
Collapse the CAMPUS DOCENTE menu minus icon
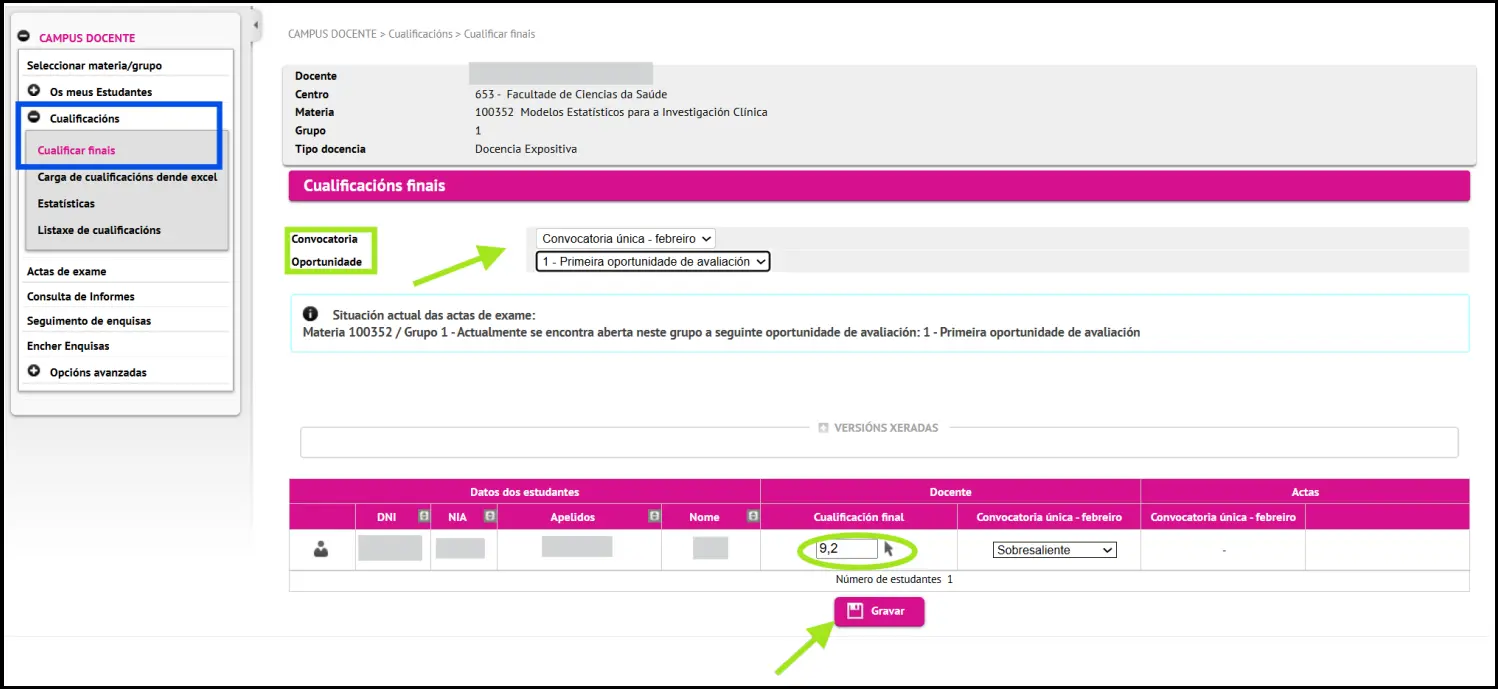click(x=23, y=37)
